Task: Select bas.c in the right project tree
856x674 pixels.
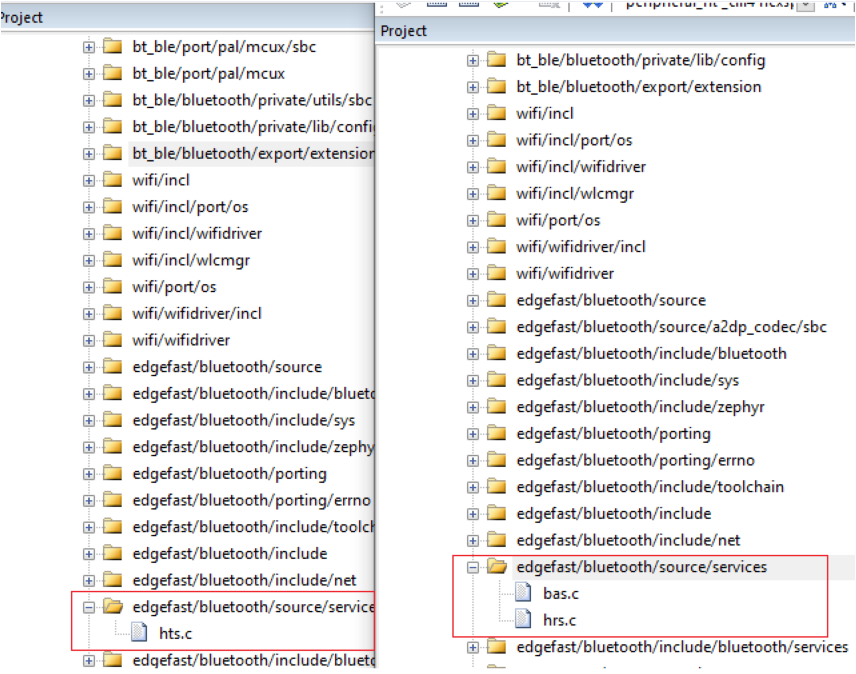Action: [x=561, y=594]
